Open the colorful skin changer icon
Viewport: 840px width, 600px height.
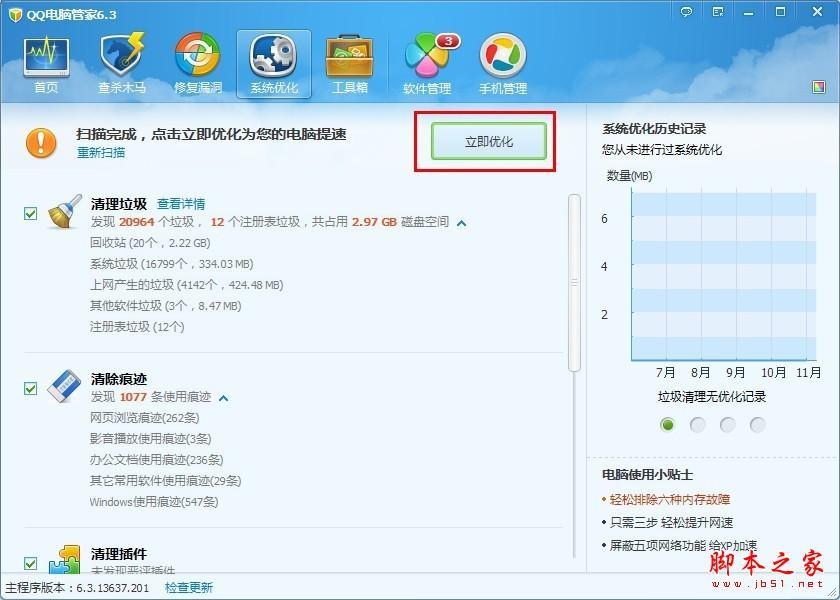pos(820,88)
